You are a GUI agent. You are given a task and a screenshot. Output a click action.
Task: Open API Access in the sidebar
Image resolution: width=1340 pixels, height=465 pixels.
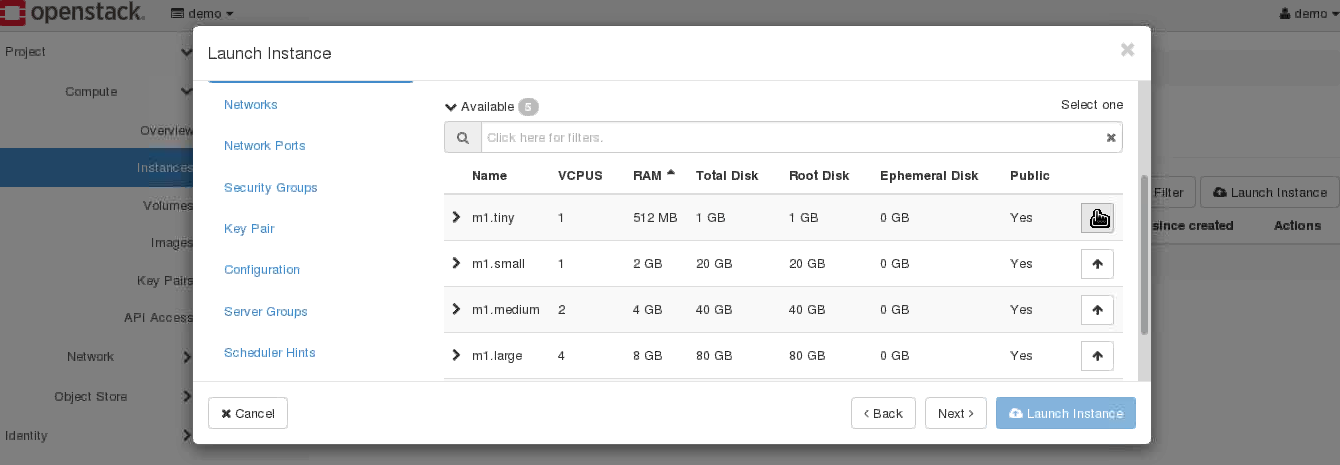point(158,318)
